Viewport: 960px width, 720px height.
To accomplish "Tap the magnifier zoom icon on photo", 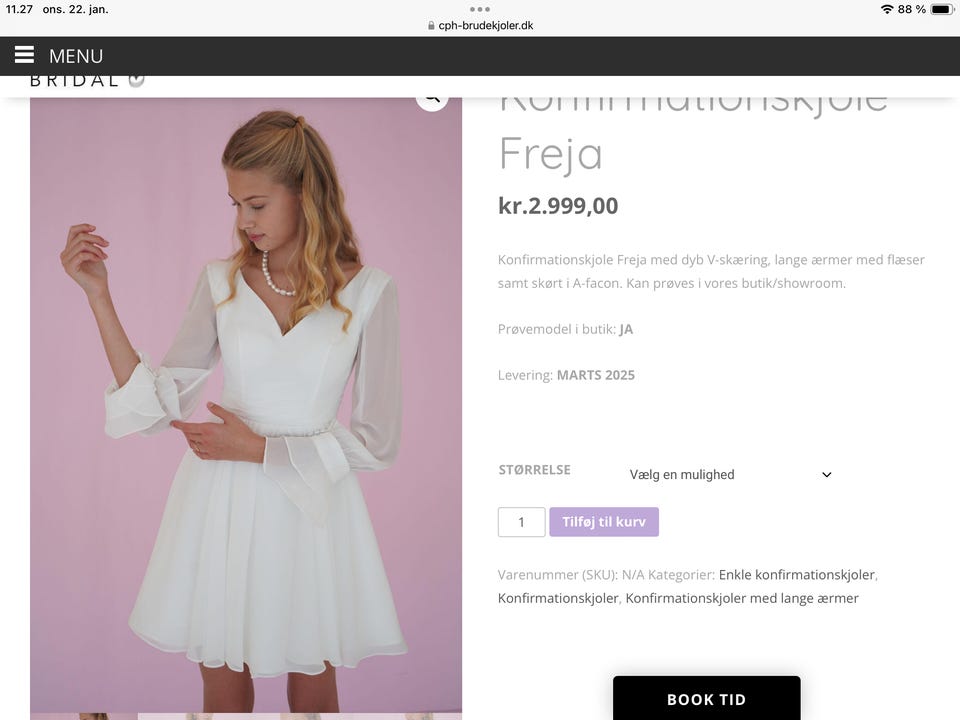I will [x=432, y=101].
